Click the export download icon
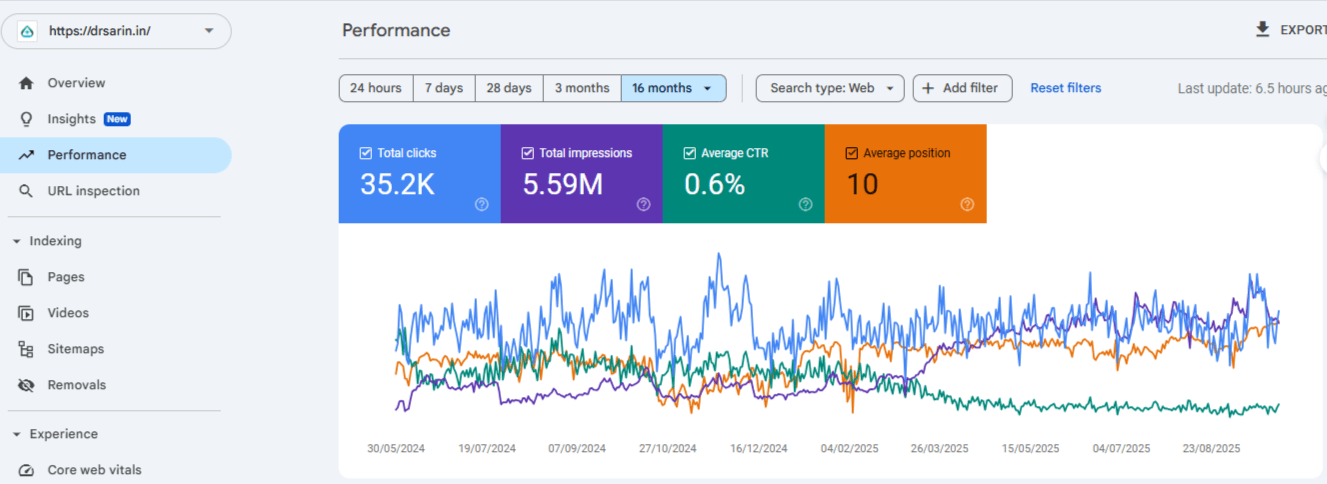The image size is (1327, 484). [1263, 30]
